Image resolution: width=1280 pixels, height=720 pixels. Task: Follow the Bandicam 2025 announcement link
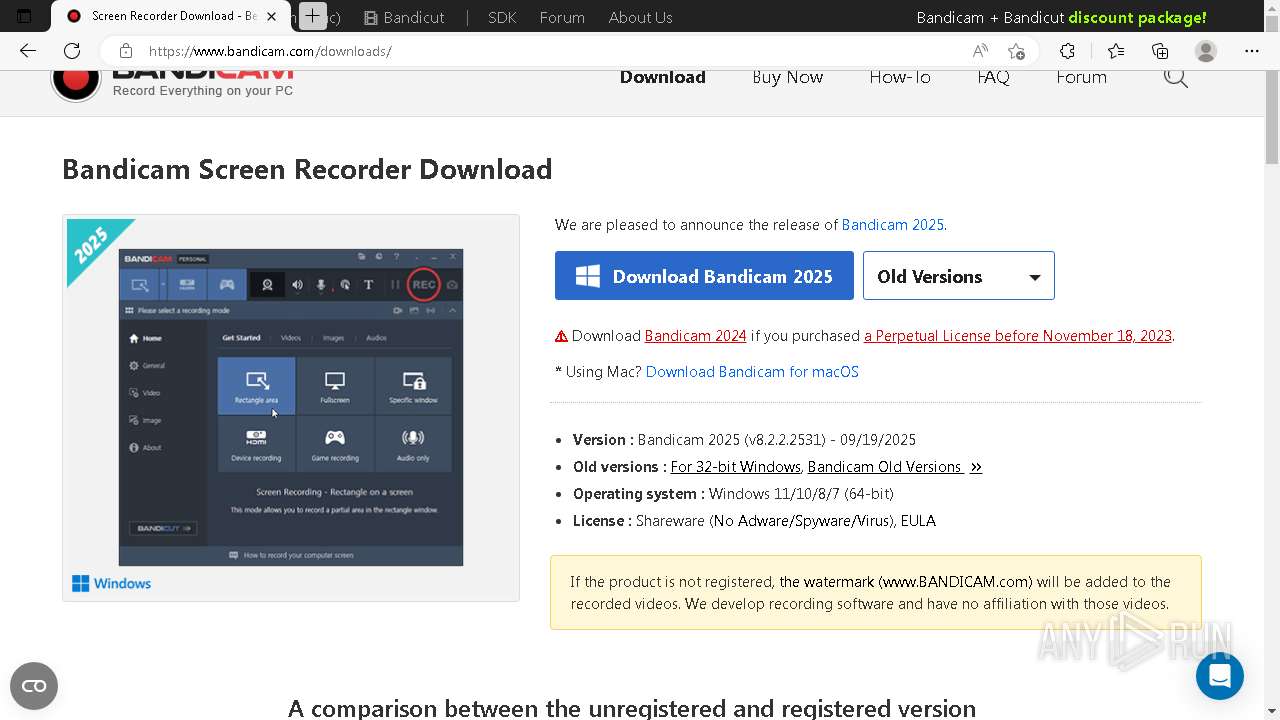pos(892,225)
